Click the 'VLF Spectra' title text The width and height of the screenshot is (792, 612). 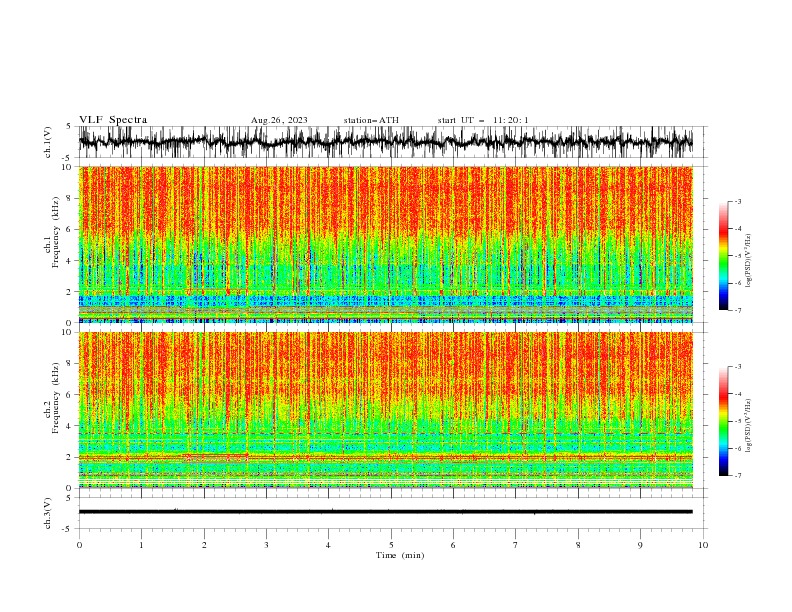coord(113,120)
